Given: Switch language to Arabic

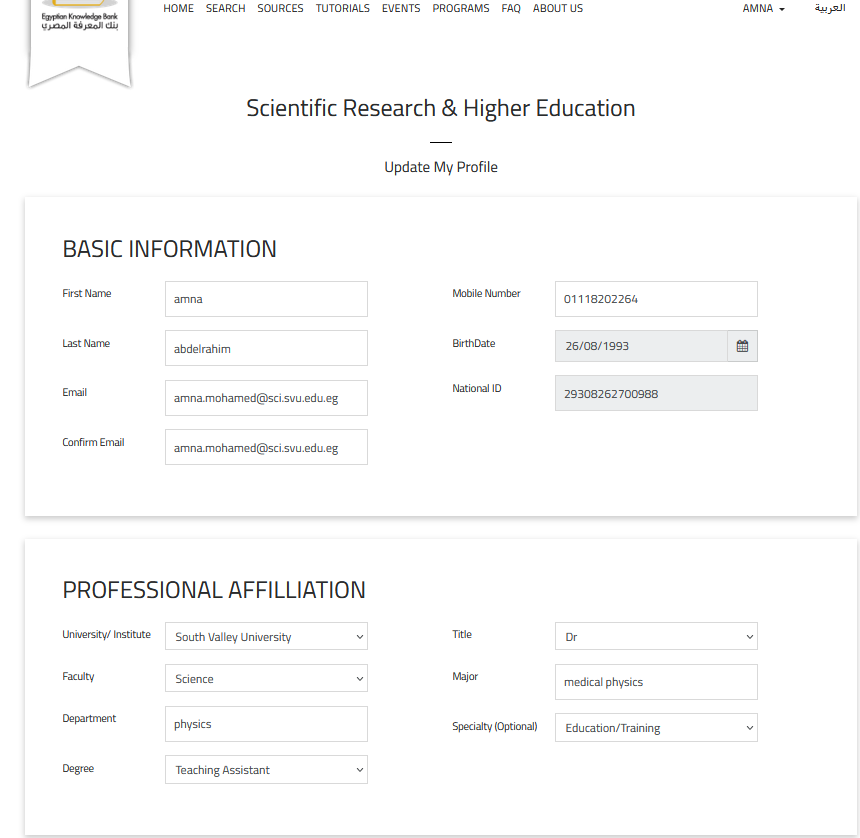Looking at the screenshot, I should 829,8.
